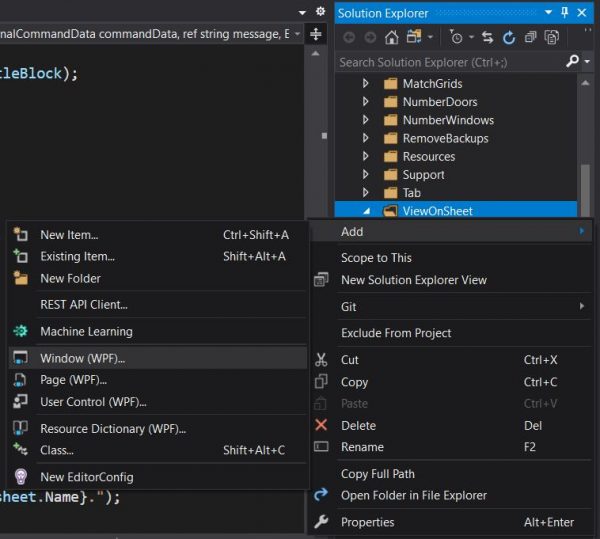The image size is (600, 539).
Task: Click the Pending Changes Filter clock icon
Action: coord(455,37)
